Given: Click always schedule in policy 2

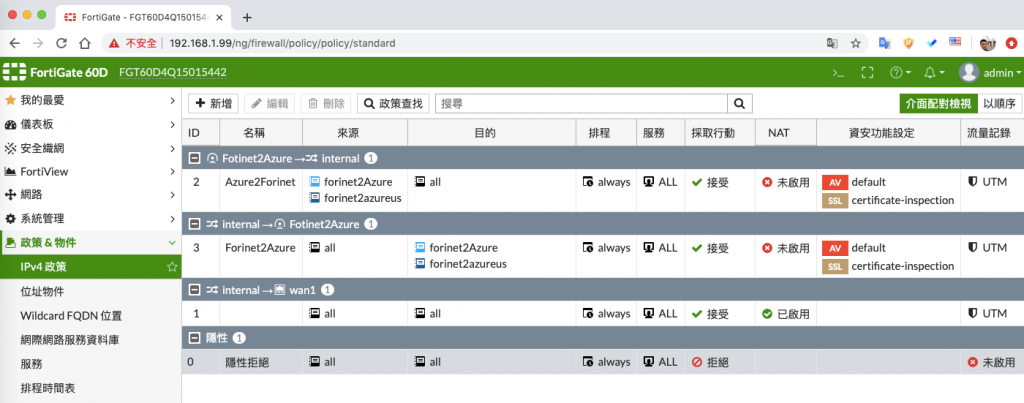Looking at the screenshot, I should click(606, 182).
